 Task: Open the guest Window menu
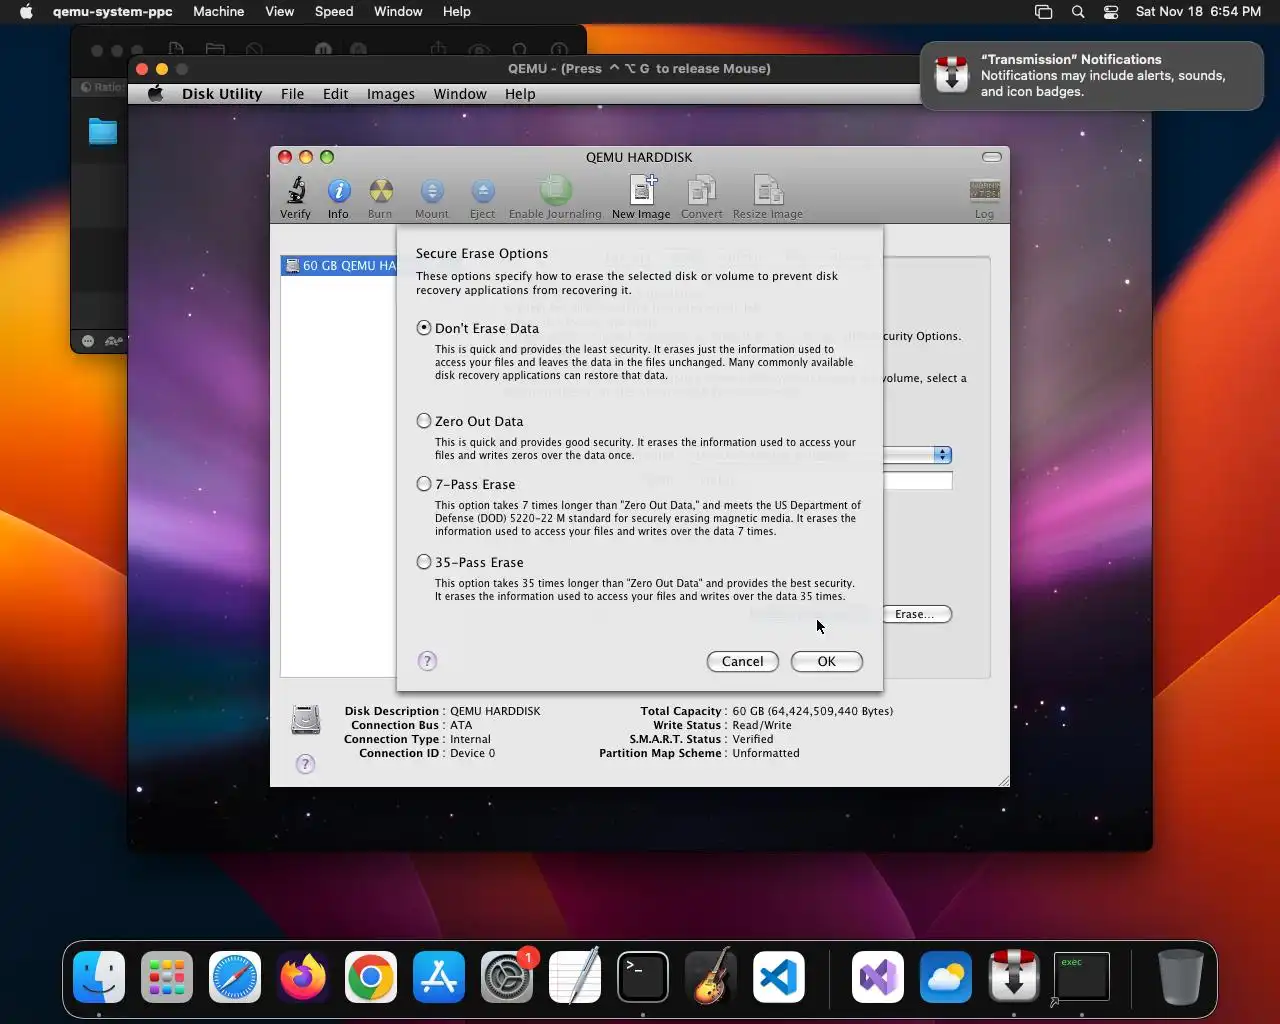point(460,94)
